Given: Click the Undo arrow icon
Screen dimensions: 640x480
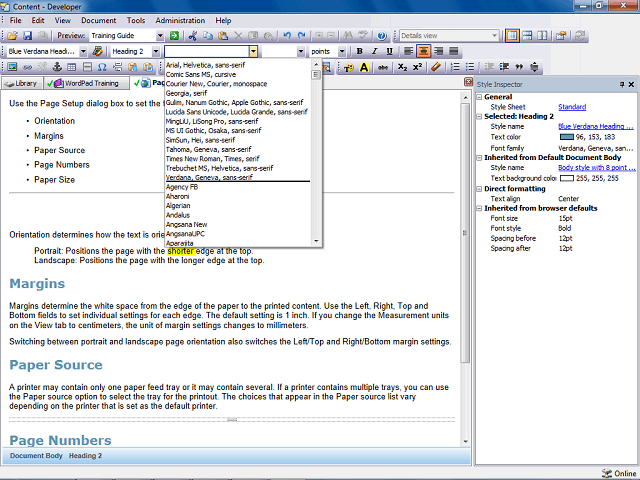Looking at the screenshot, I should [x=287, y=36].
